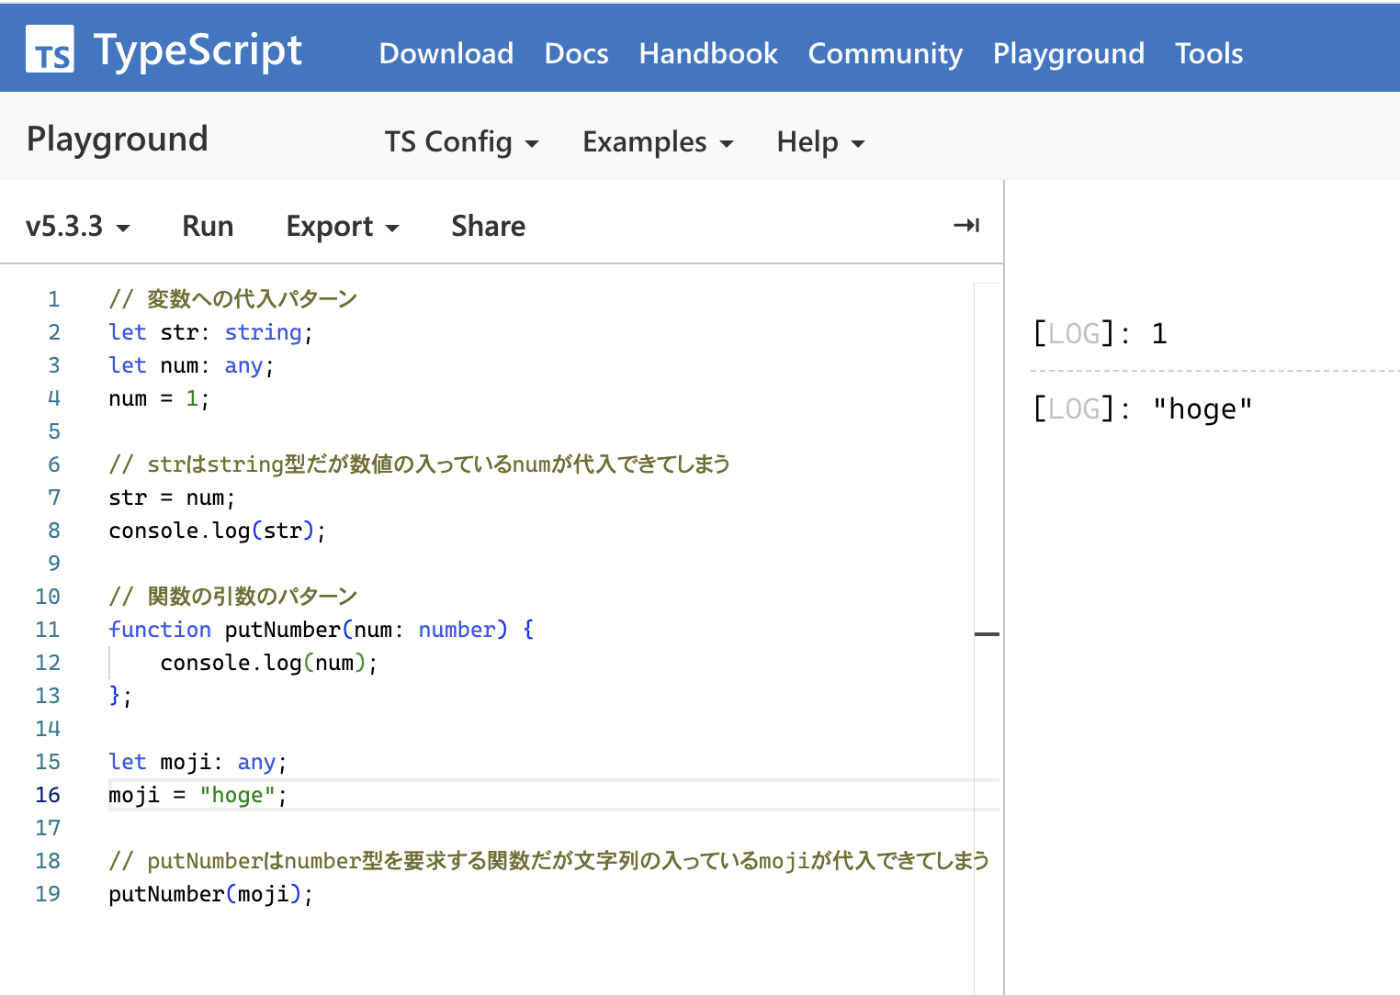
Task: Open the Download page
Action: point(446,53)
